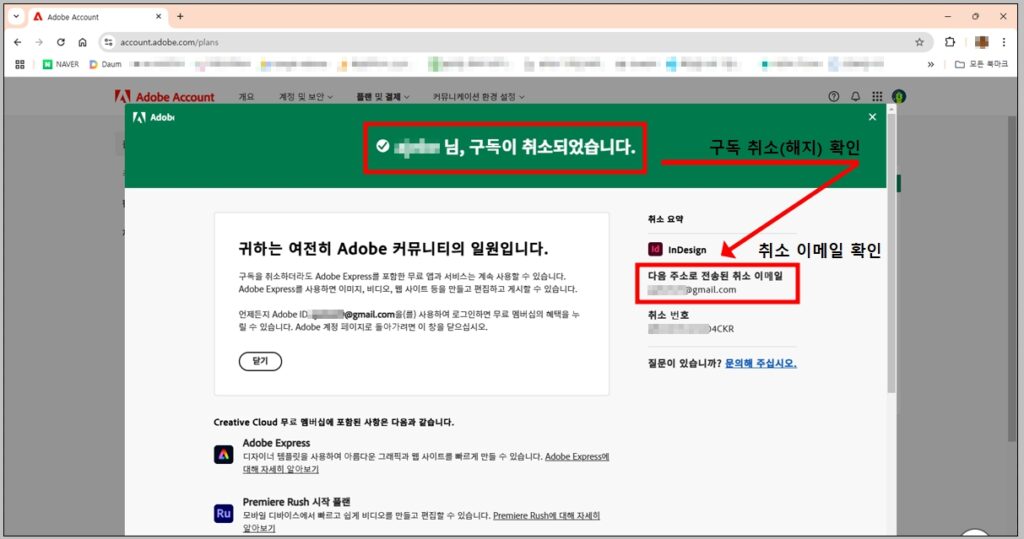
Task: Open the 모든 북마크 folder
Action: point(982,64)
